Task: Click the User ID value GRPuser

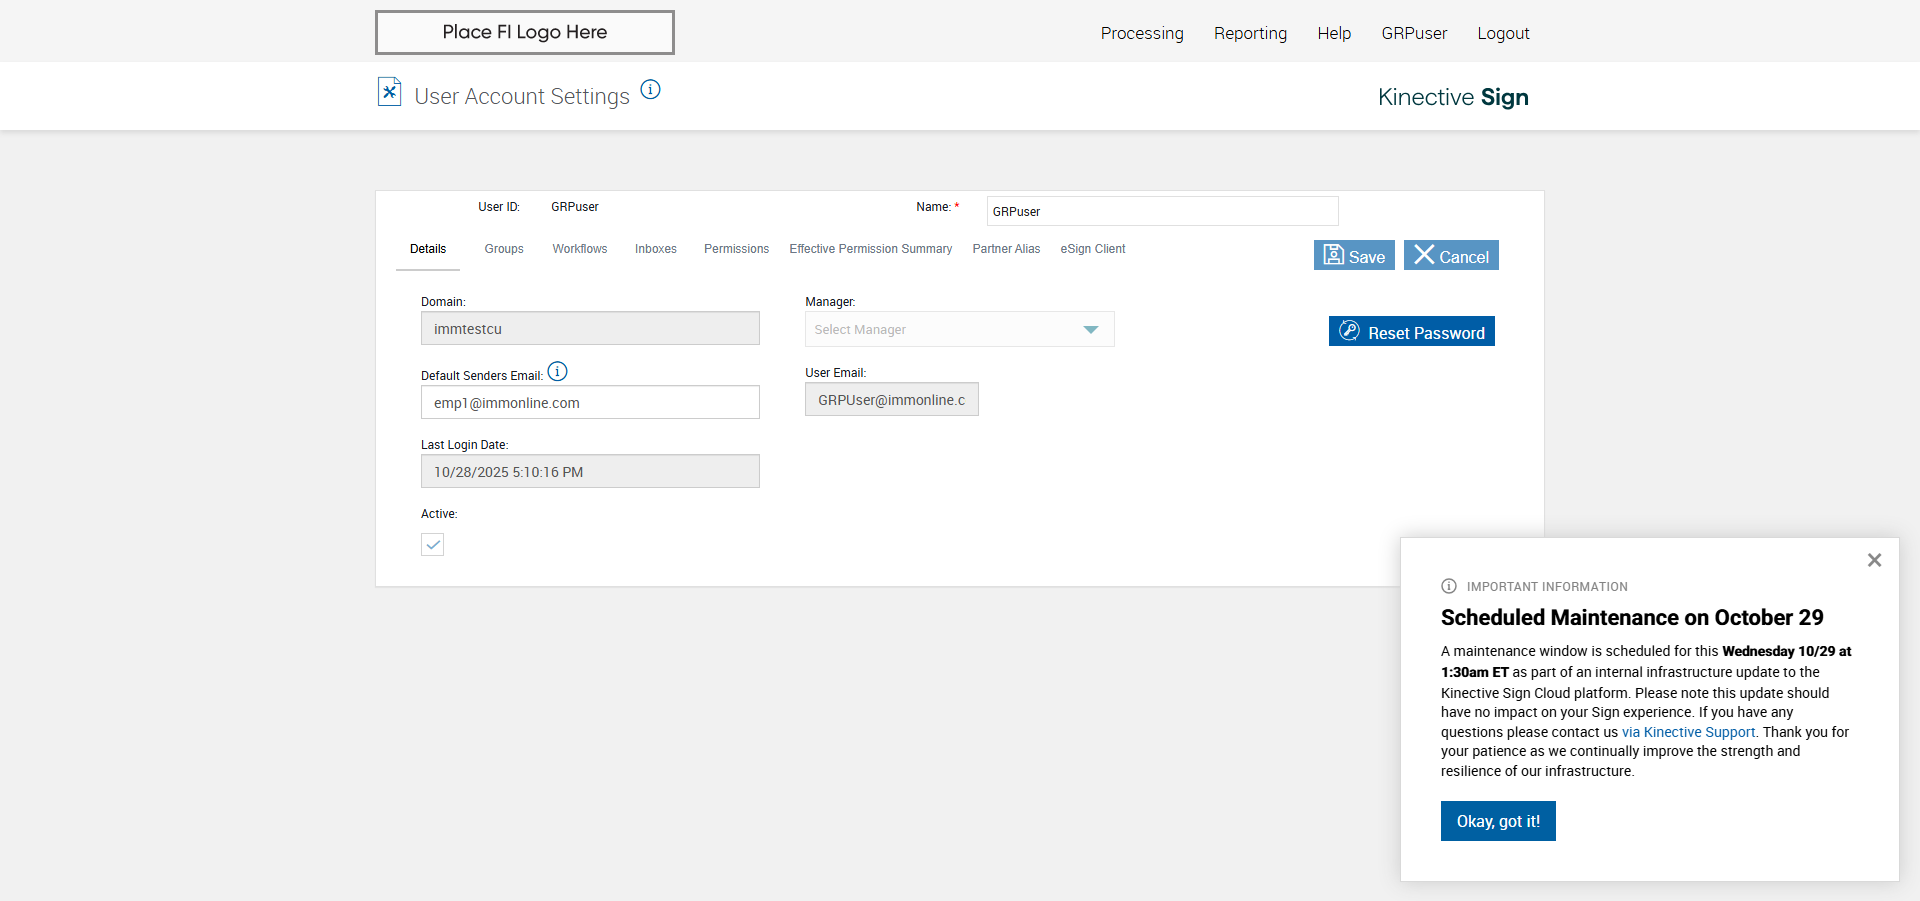Action: [x=575, y=207]
